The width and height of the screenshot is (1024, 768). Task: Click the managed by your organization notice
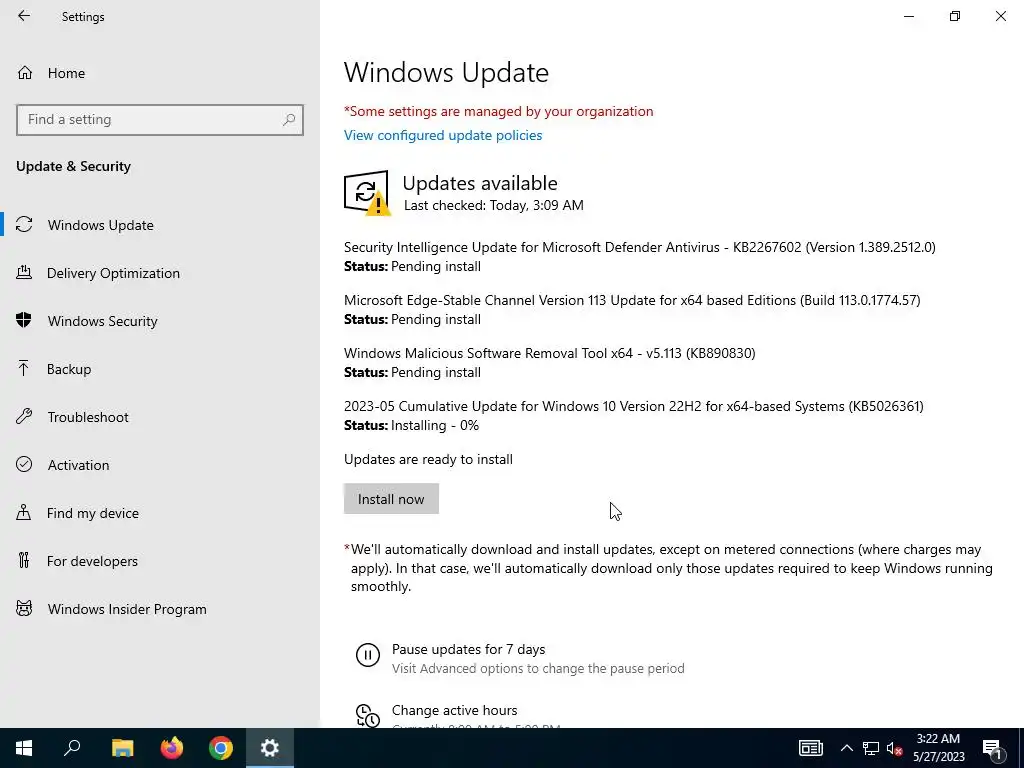(x=498, y=111)
